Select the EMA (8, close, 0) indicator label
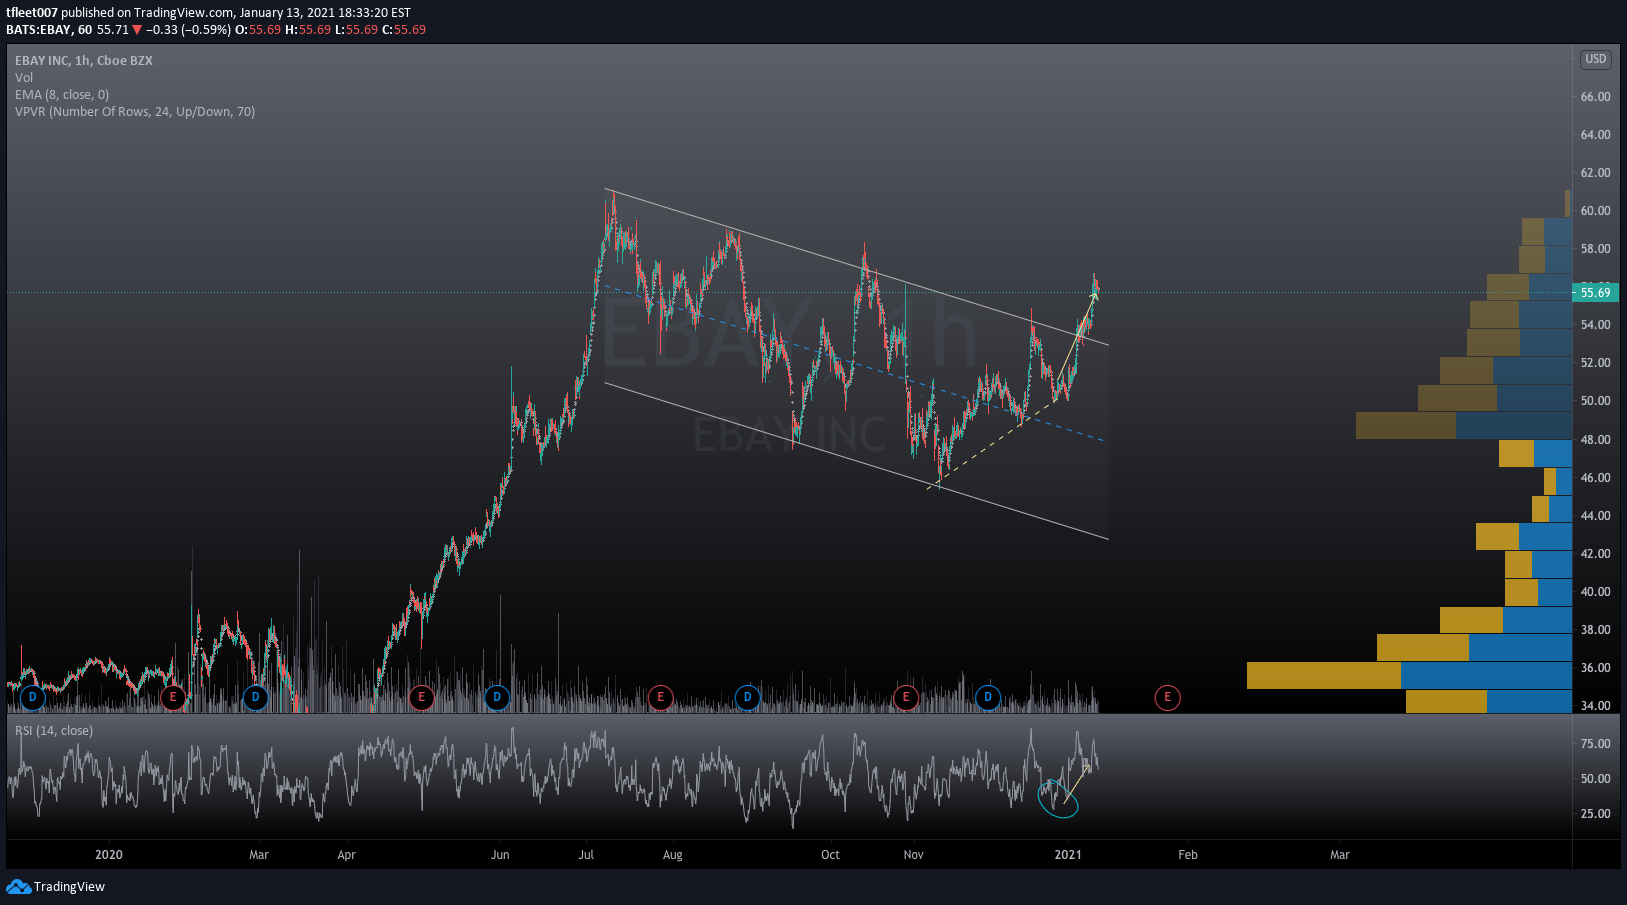The height and width of the screenshot is (905, 1627). click(62, 95)
